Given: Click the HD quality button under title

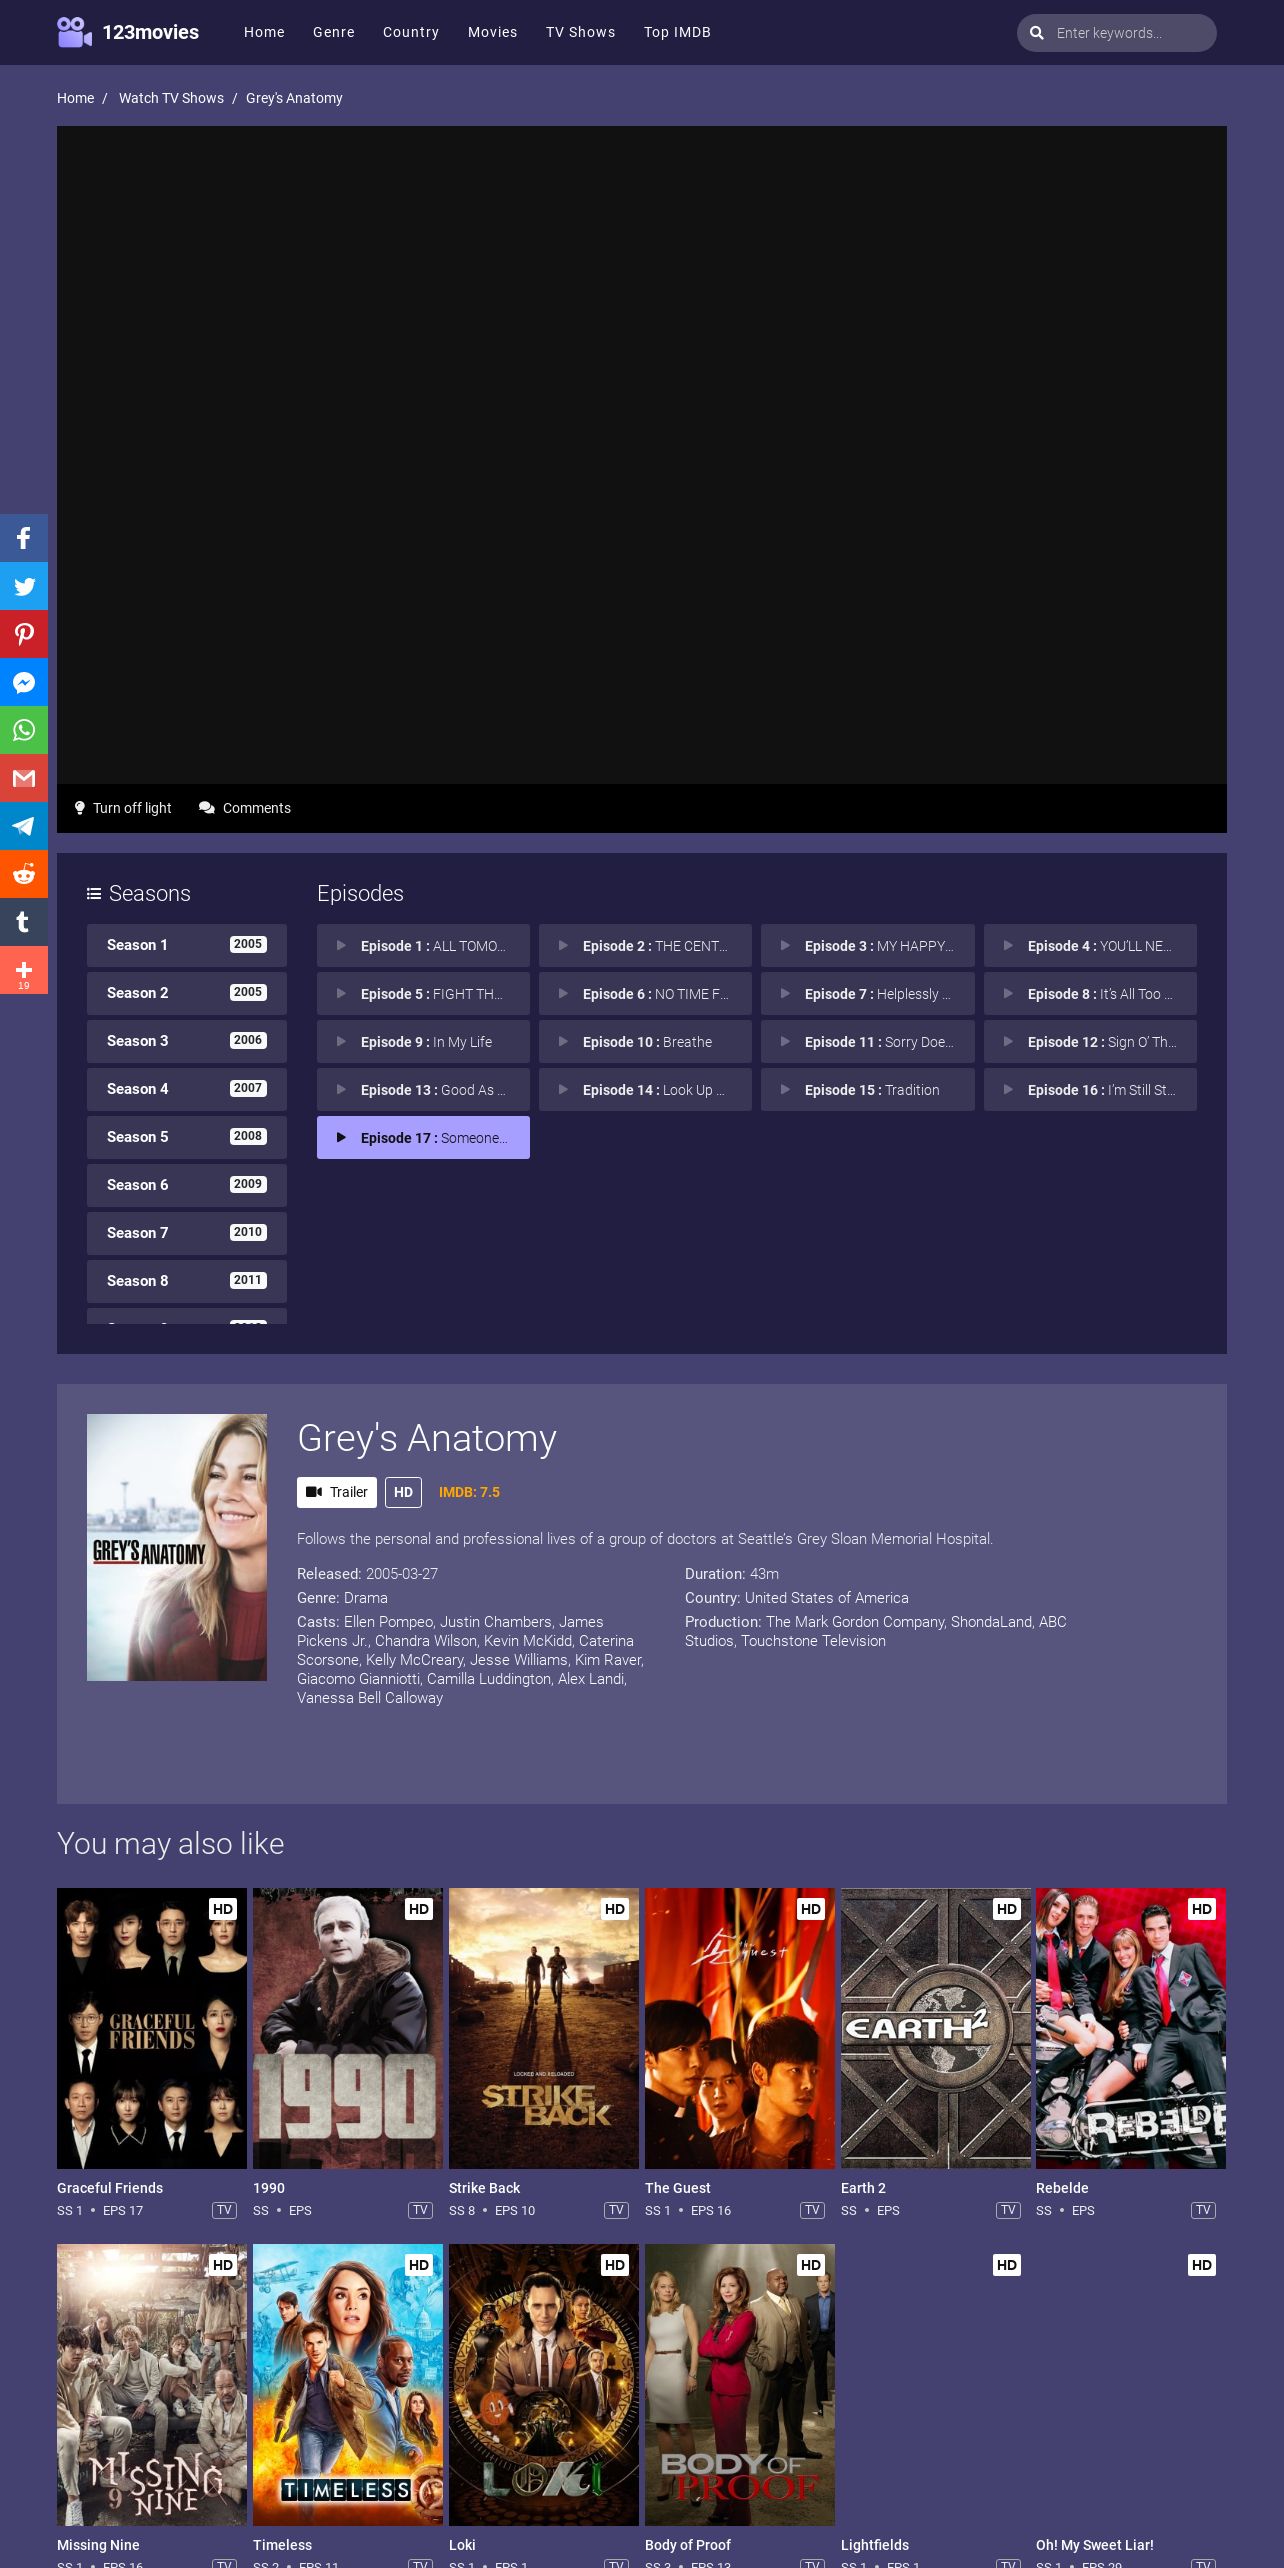Looking at the screenshot, I should (x=403, y=1492).
